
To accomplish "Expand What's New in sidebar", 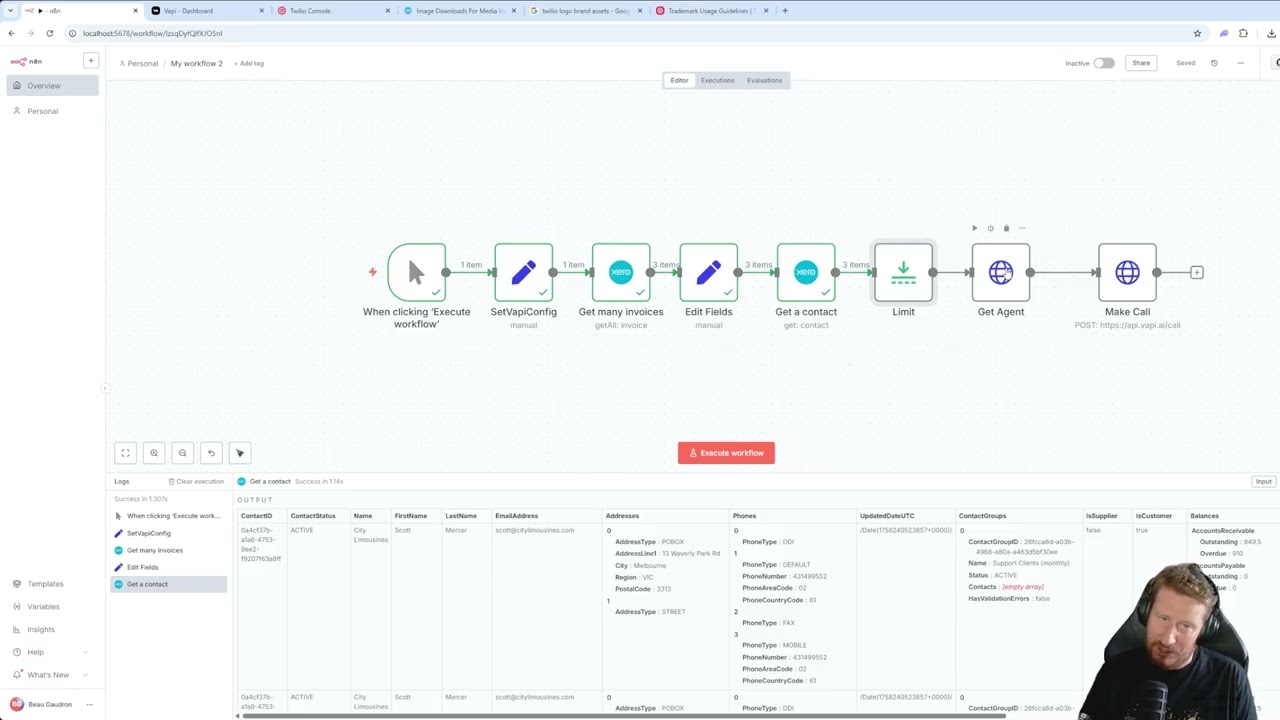I will [50, 675].
